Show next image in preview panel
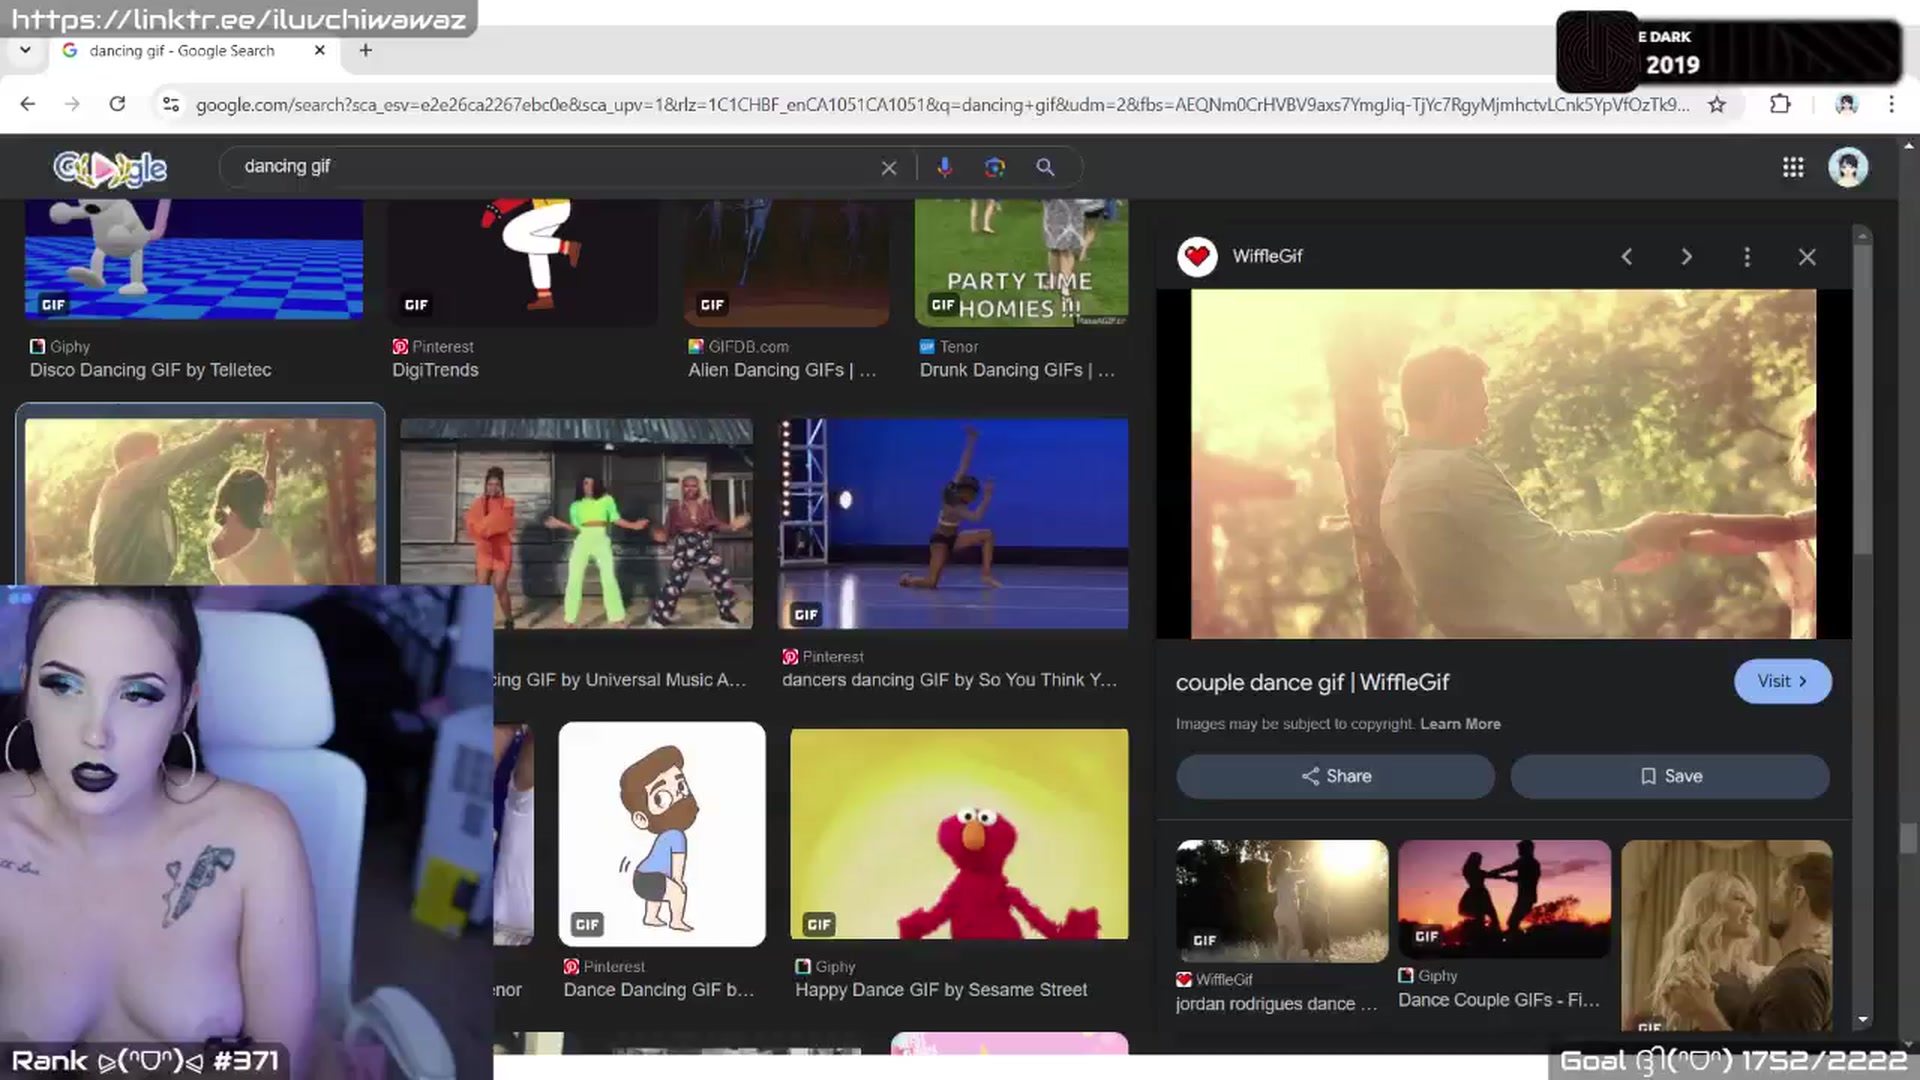 point(1686,257)
